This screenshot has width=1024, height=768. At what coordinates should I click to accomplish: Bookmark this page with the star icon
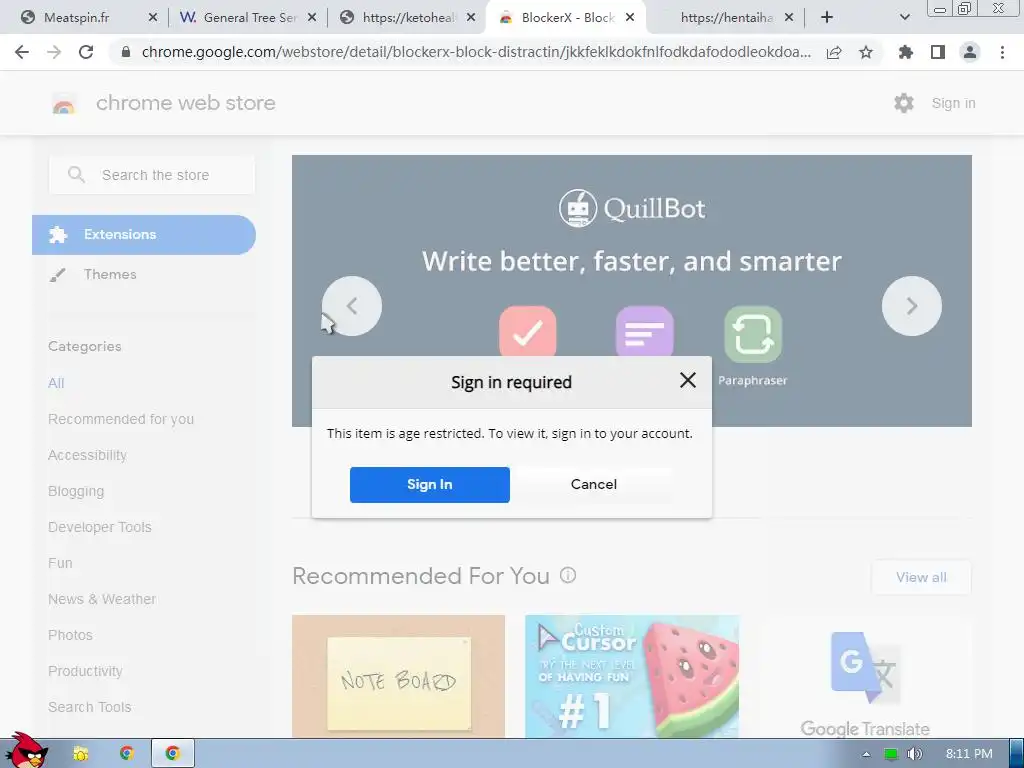[x=866, y=52]
